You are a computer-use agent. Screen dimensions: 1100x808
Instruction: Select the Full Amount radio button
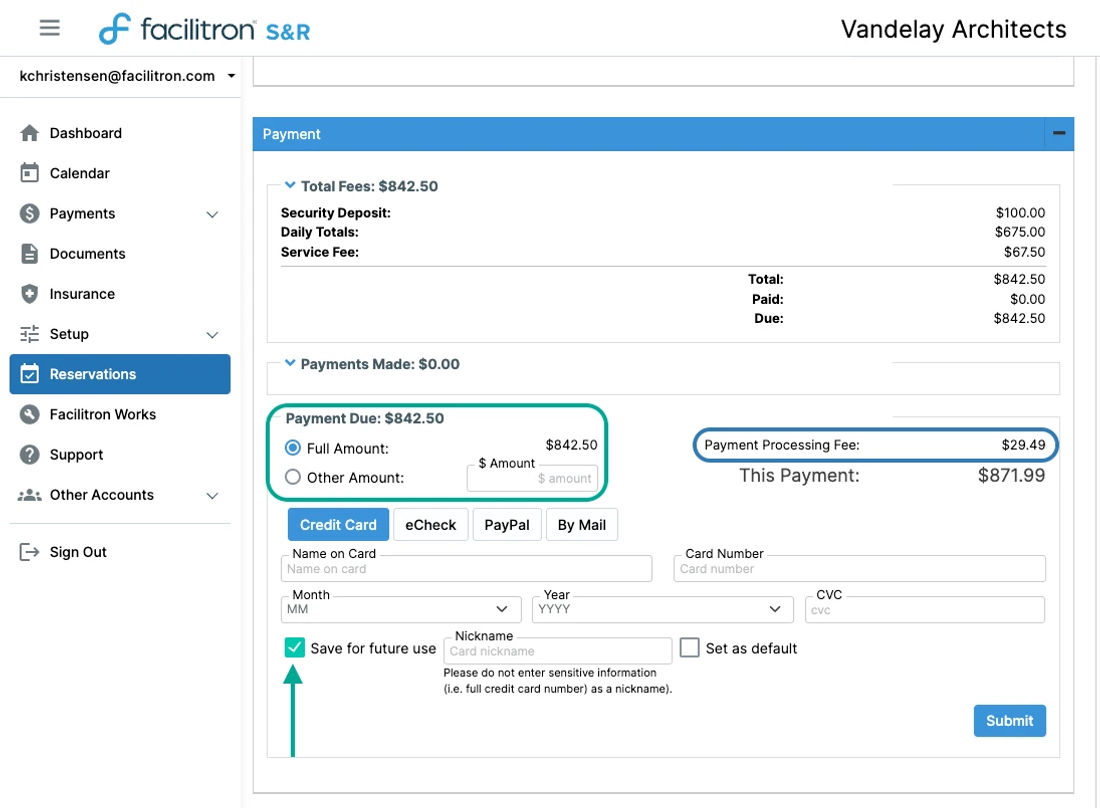293,447
